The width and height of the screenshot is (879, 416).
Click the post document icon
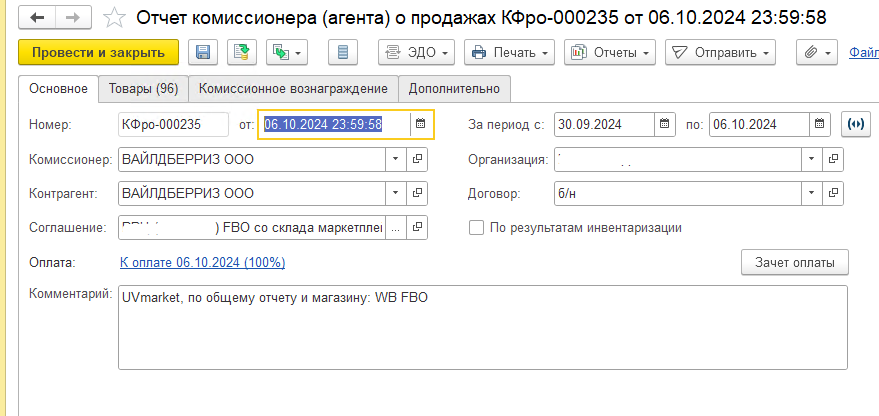pos(242,53)
